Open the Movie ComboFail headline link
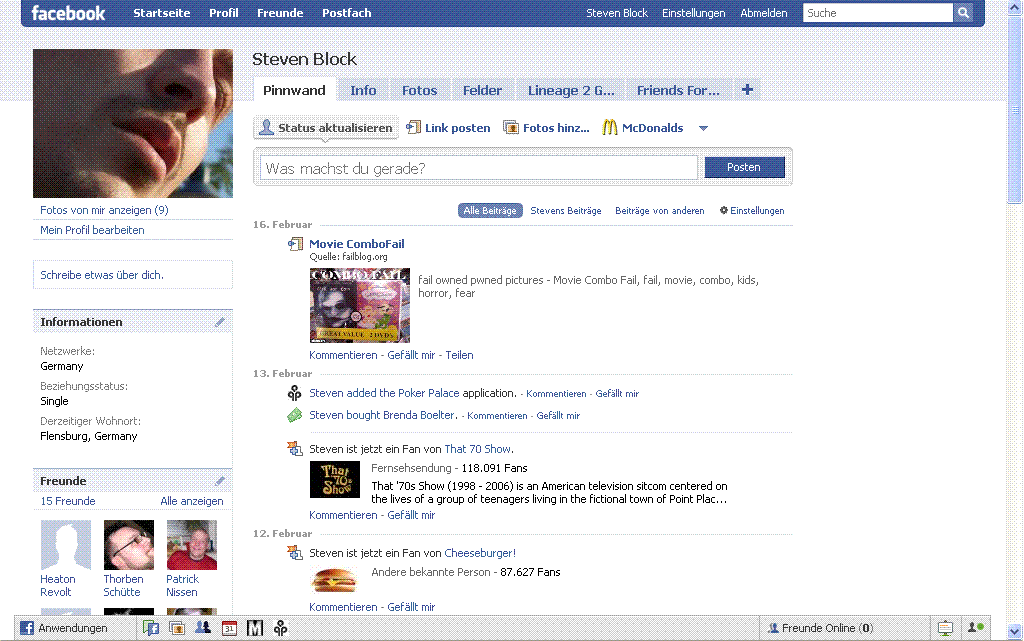 [x=357, y=244]
